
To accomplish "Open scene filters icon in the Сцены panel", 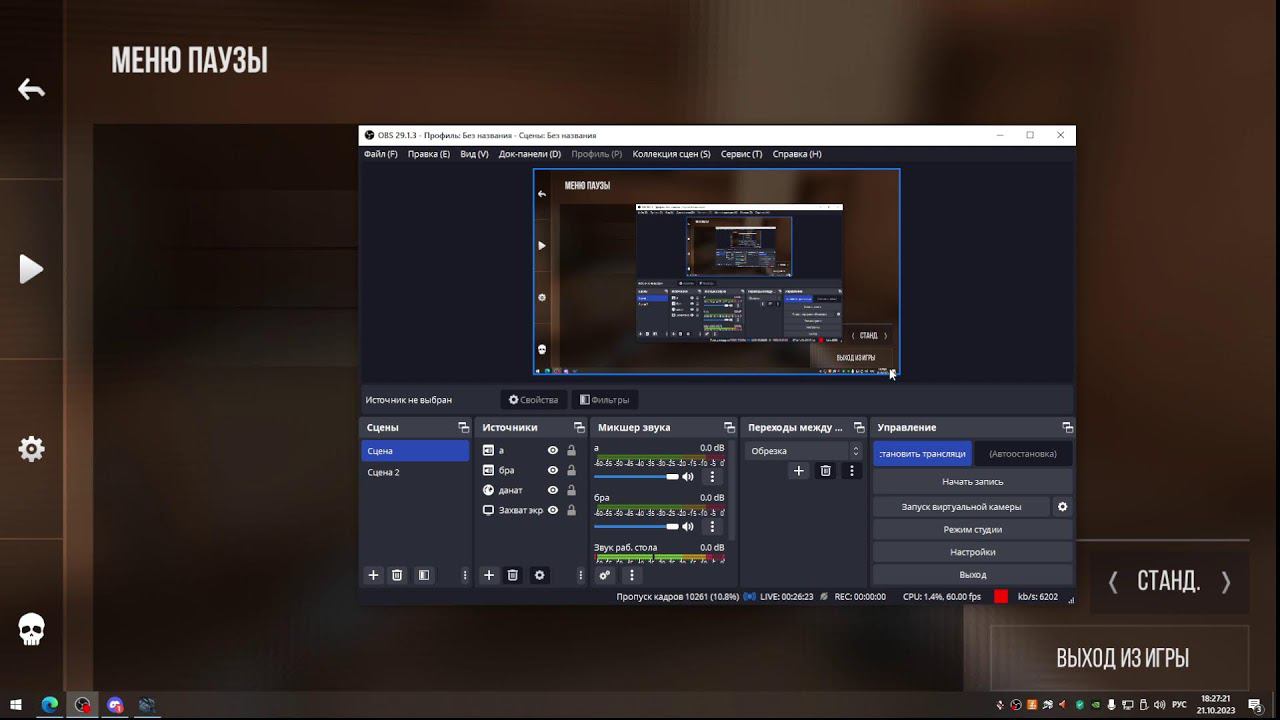I will pyautogui.click(x=424, y=575).
